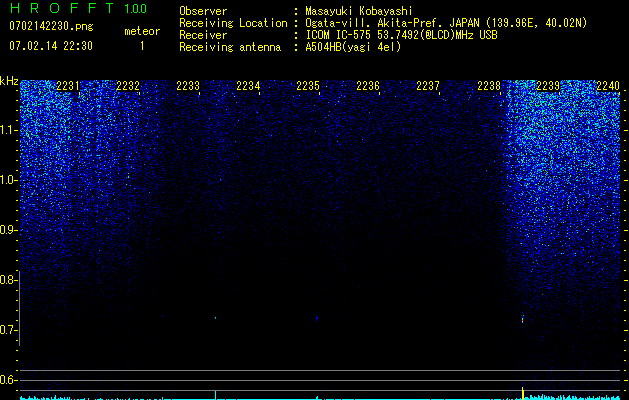629x400 pixels.
Task: Click the HROFFT 1.00 title text
Action: point(78,8)
